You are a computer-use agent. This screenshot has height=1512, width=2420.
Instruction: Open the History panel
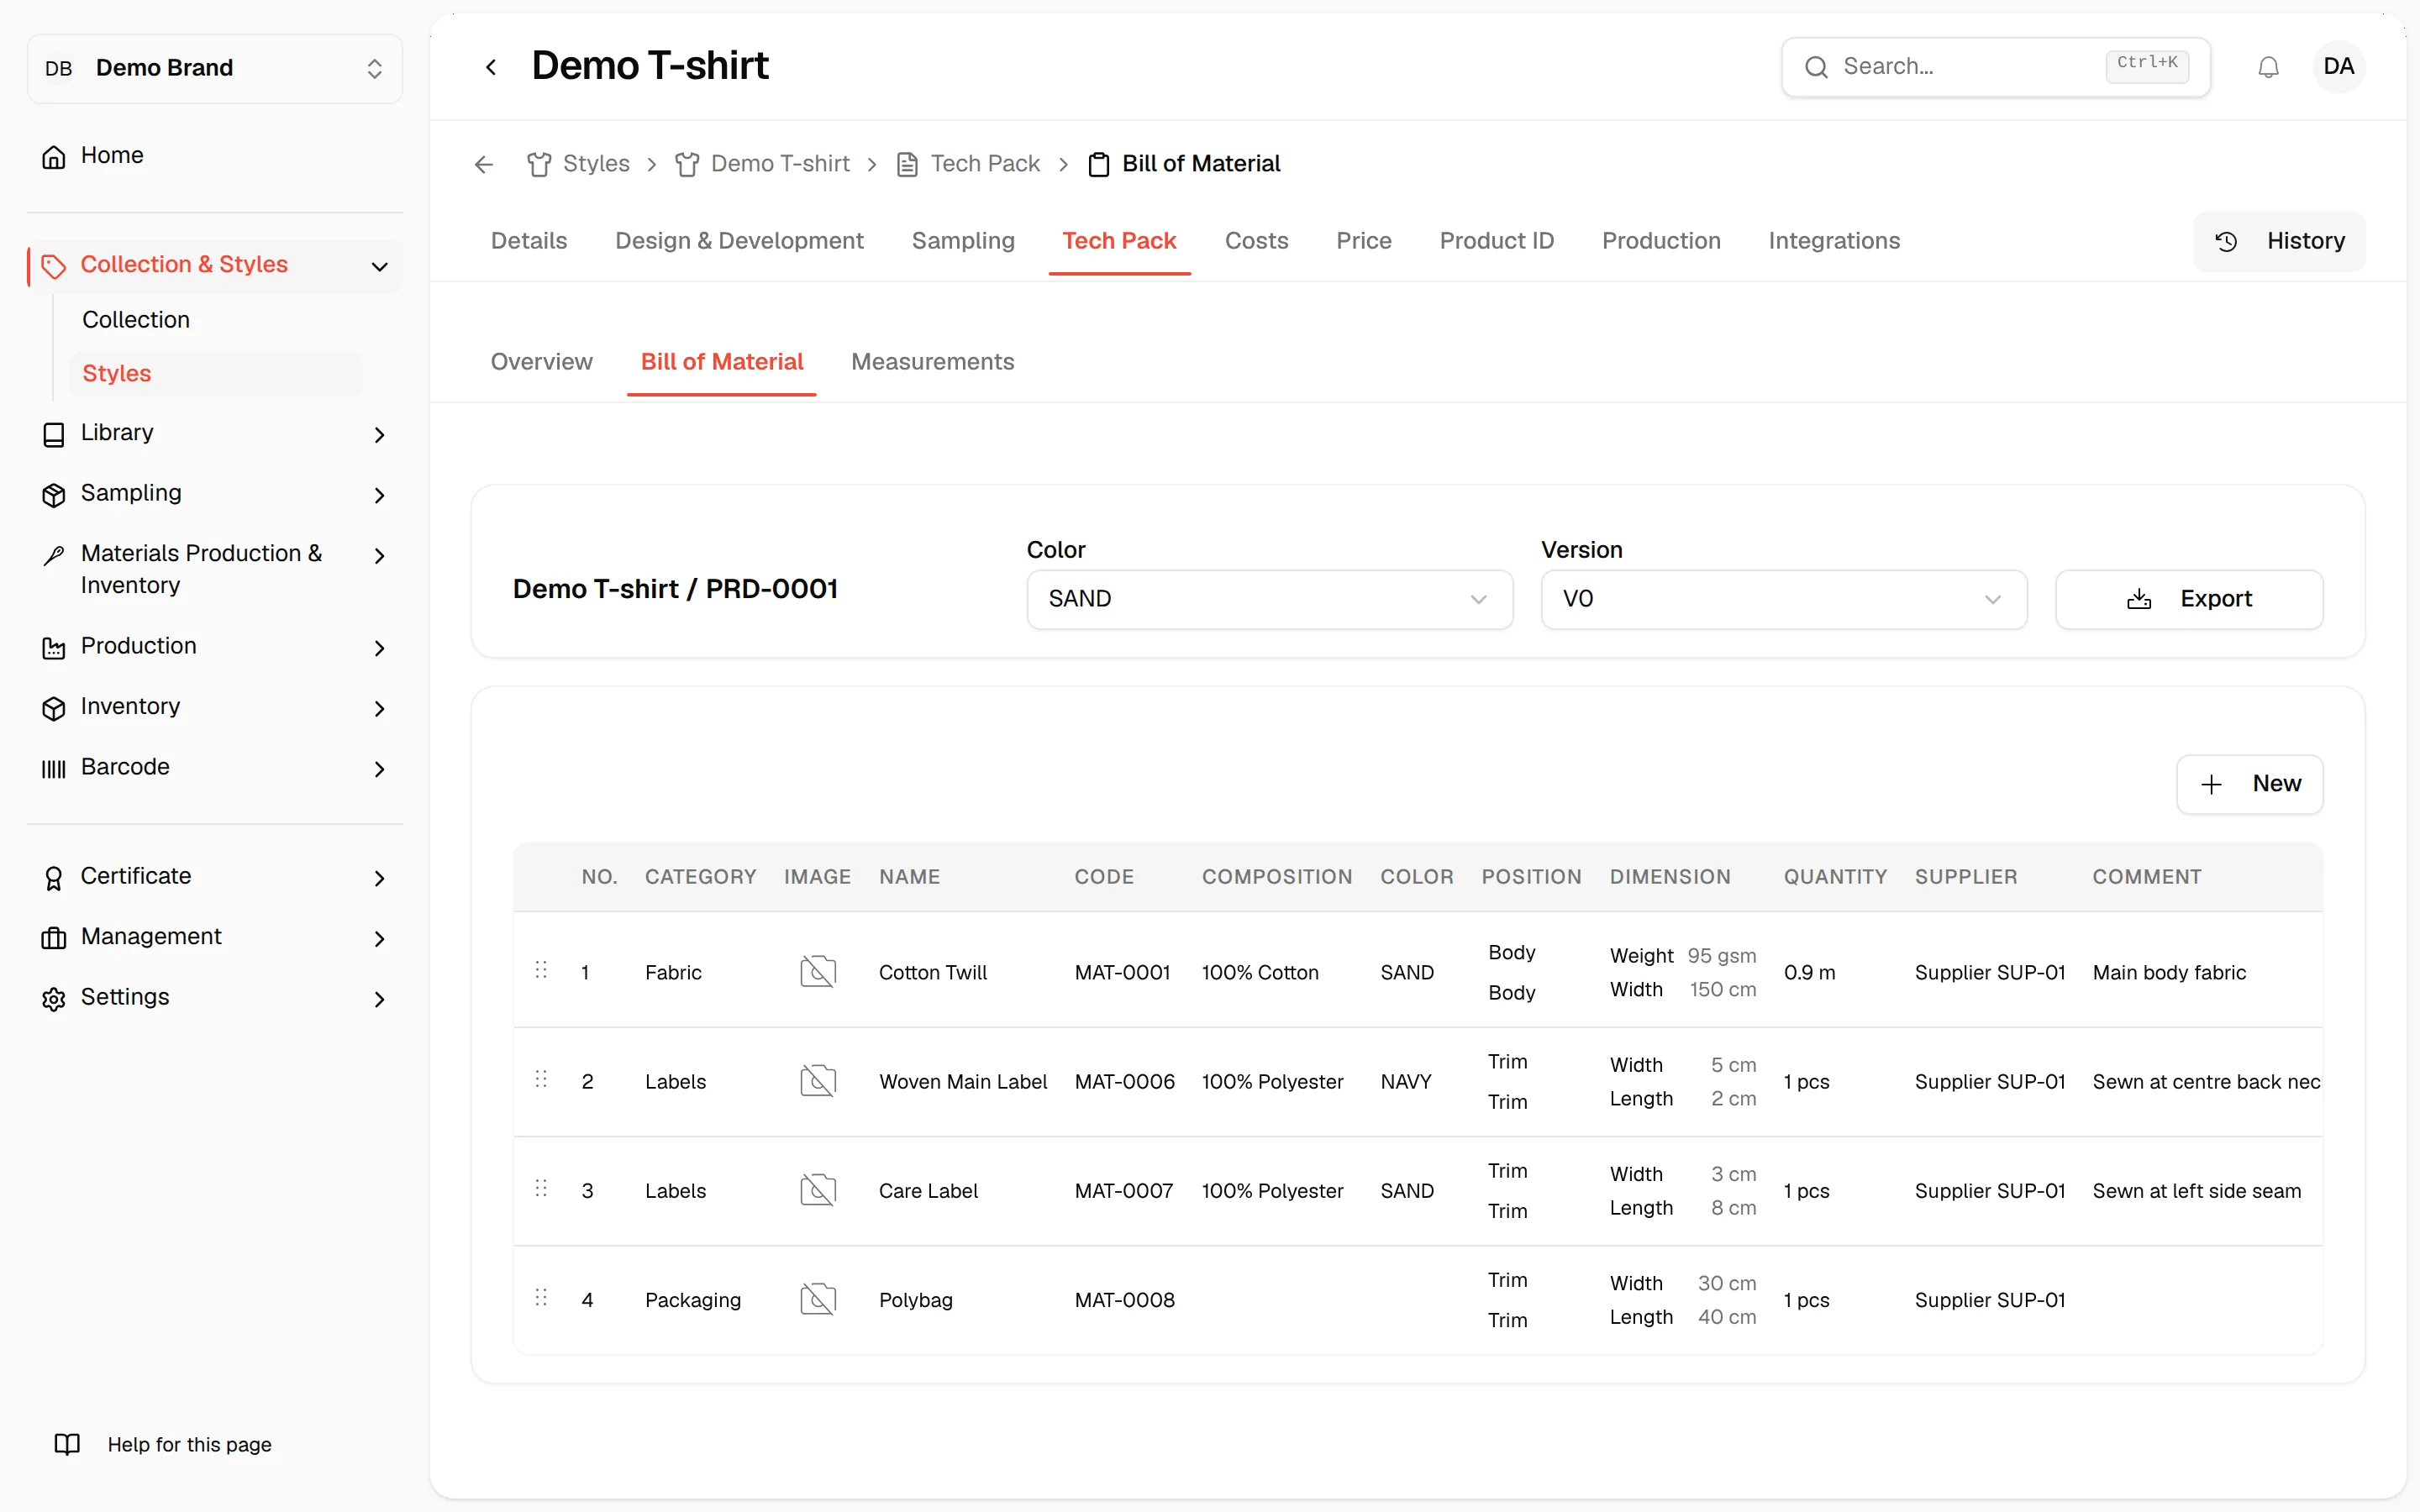coord(2279,241)
